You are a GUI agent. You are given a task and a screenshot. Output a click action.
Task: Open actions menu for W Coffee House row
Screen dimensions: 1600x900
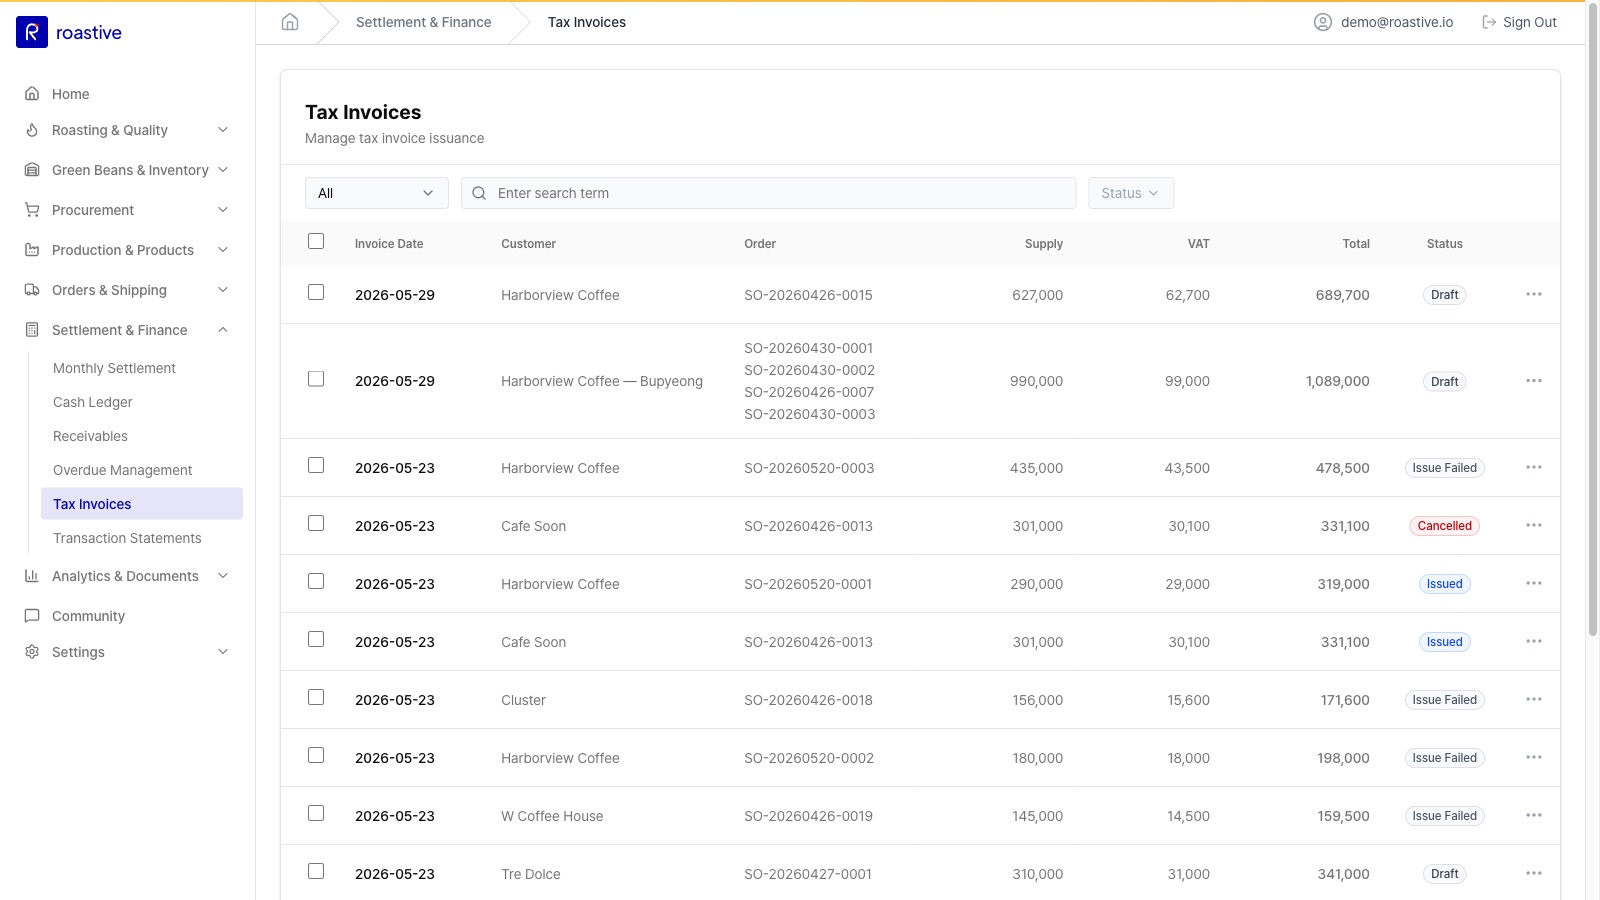pyautogui.click(x=1534, y=815)
